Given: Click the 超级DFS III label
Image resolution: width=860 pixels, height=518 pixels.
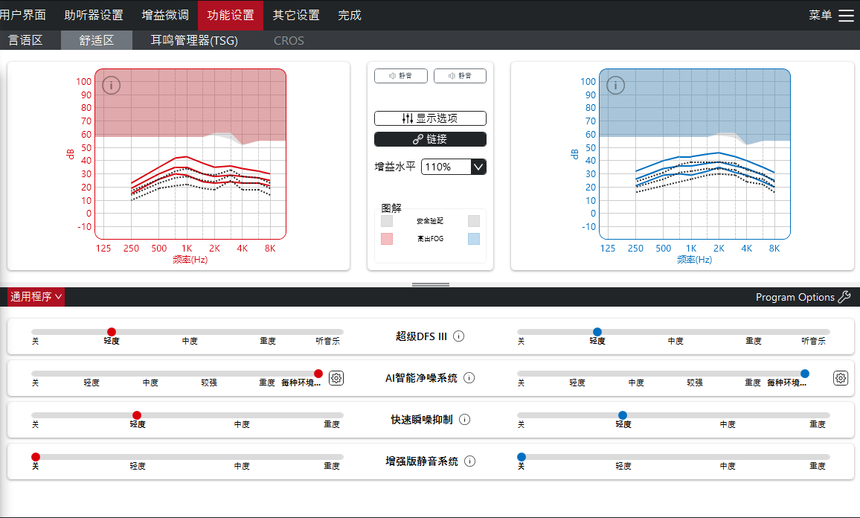Looking at the screenshot, I should pos(421,336).
